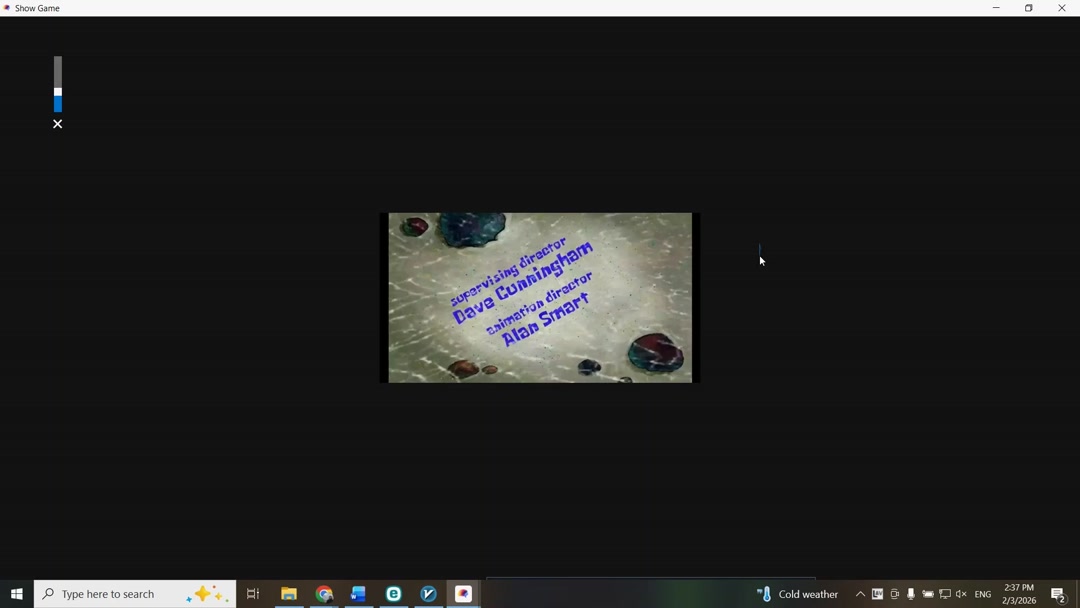Adjust the vertical volume slider

(58, 84)
